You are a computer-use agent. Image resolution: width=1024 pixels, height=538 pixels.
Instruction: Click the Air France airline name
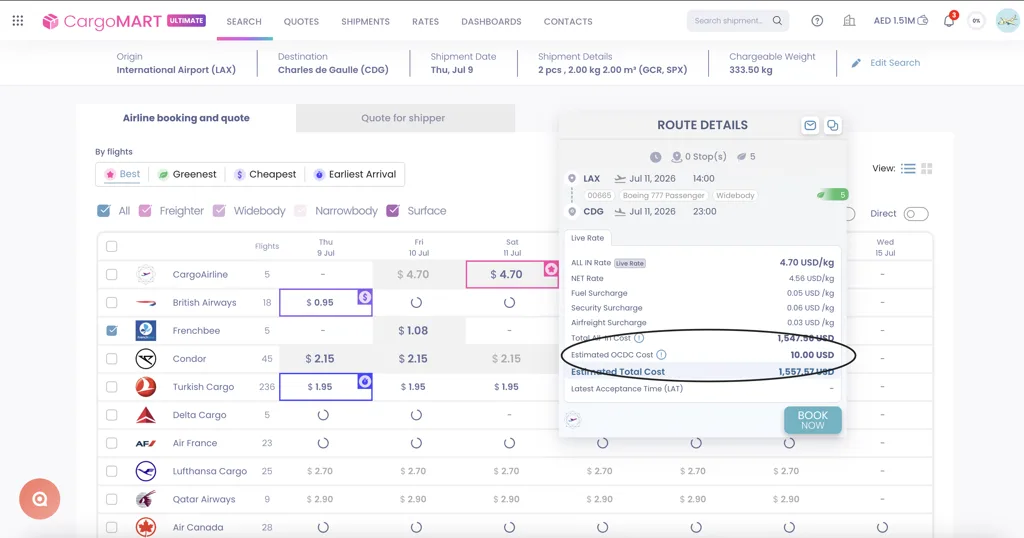[x=195, y=443]
